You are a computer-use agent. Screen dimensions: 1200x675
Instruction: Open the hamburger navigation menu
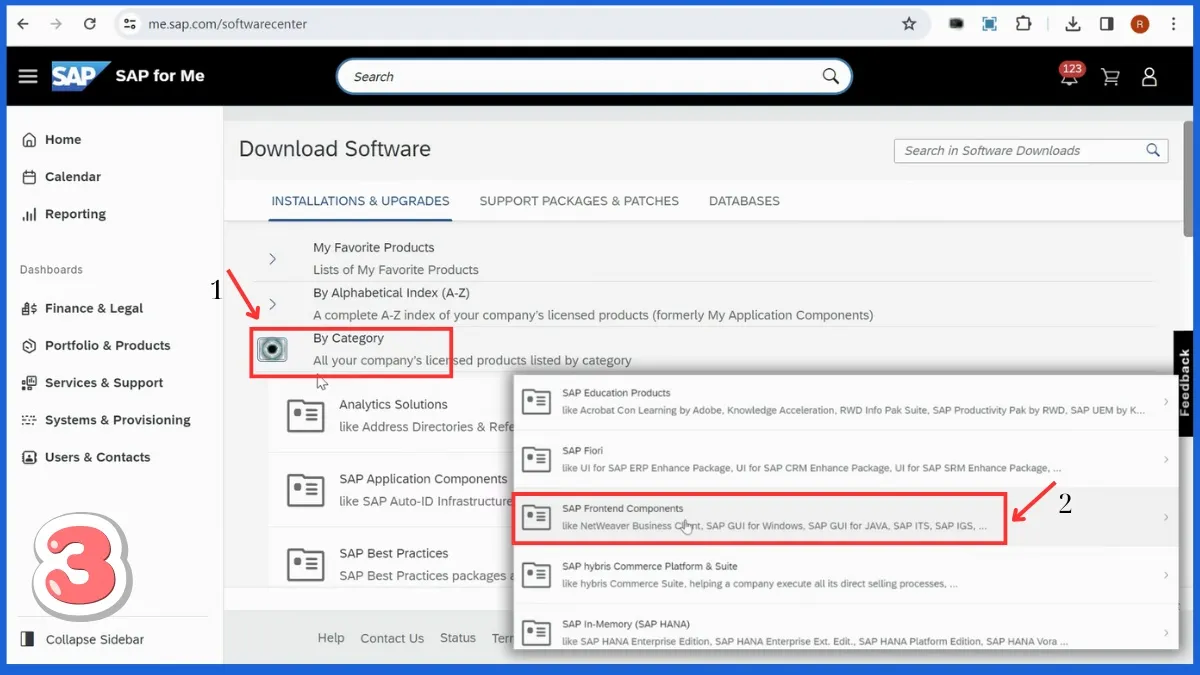27,75
